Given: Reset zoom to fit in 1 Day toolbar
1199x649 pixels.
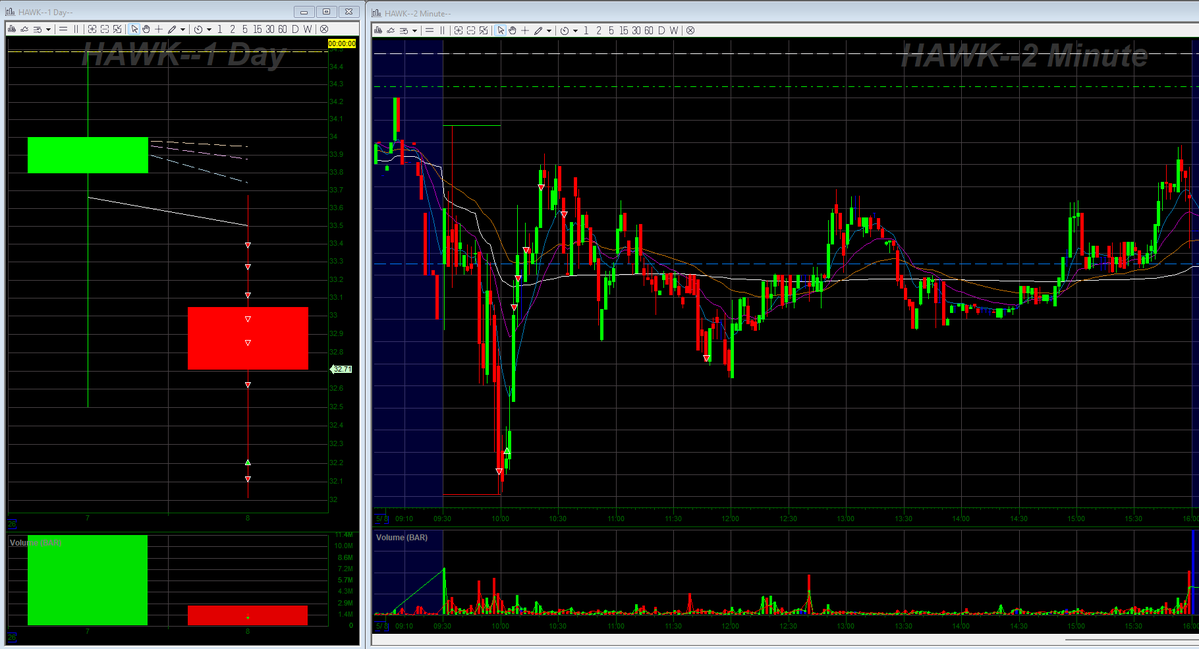Looking at the screenshot, I should [x=117, y=29].
